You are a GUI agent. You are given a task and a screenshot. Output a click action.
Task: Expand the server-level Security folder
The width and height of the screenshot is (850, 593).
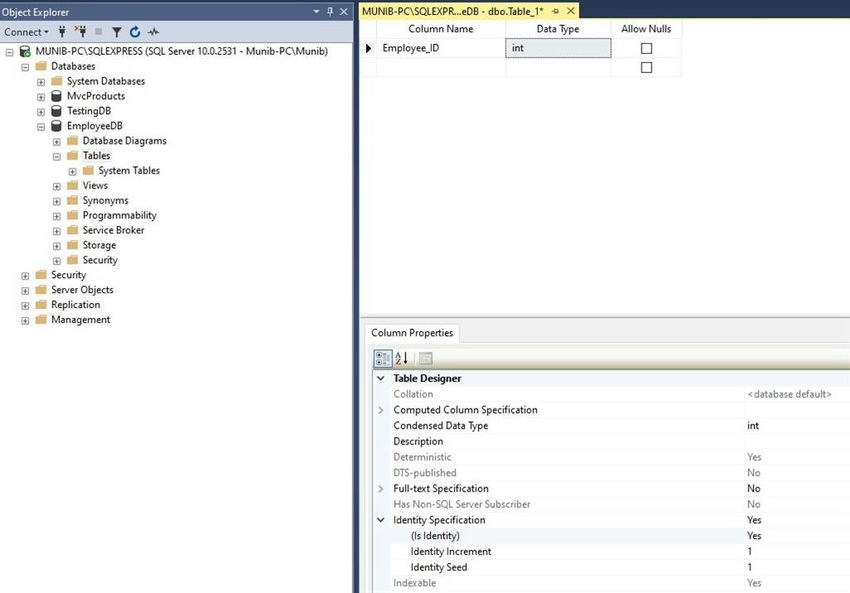pyautogui.click(x=25, y=276)
